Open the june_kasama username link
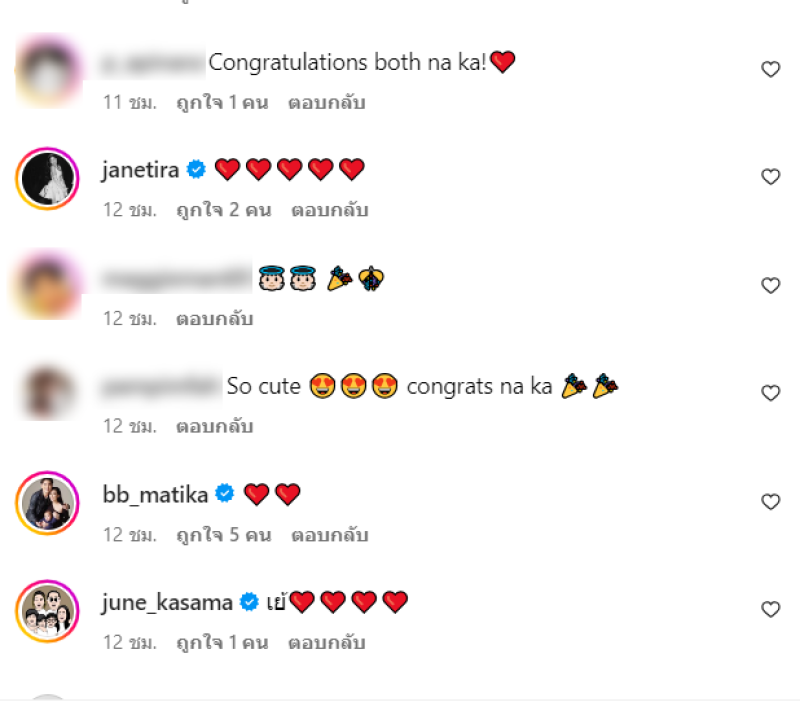The height and width of the screenshot is (702, 800). (167, 603)
